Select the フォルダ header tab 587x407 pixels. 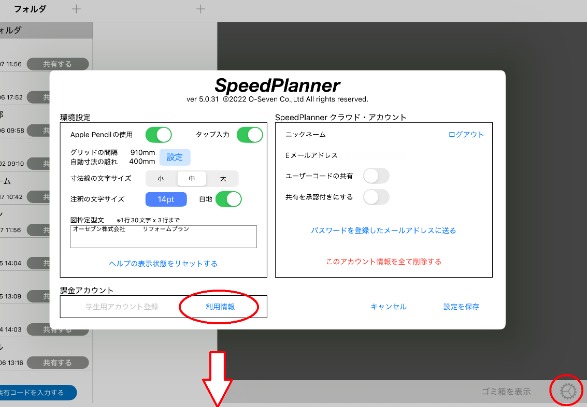30,9
